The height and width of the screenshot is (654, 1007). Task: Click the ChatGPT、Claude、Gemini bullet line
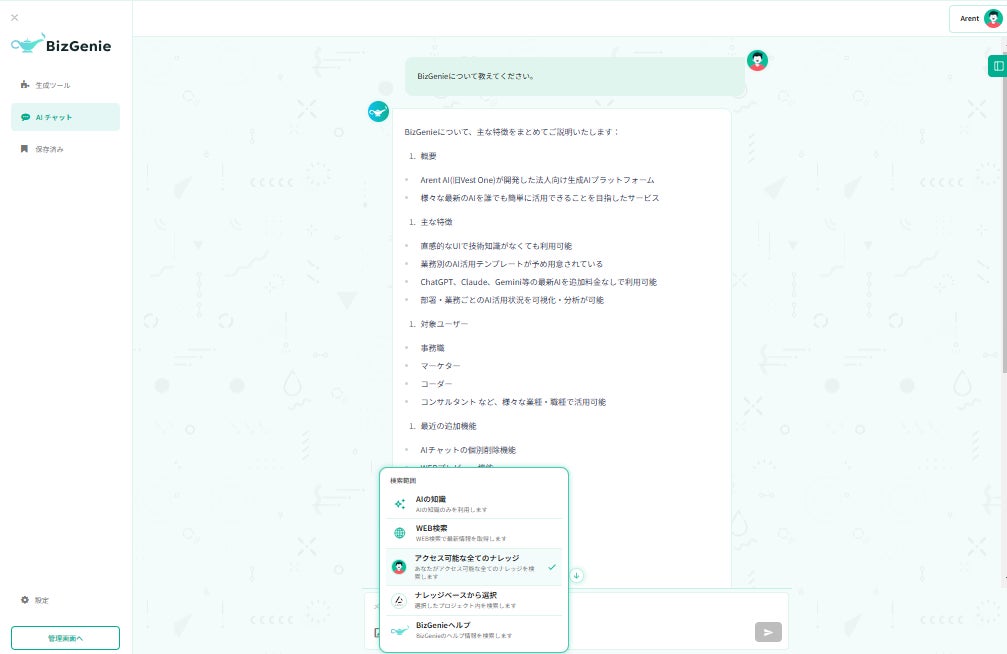[x=538, y=282]
